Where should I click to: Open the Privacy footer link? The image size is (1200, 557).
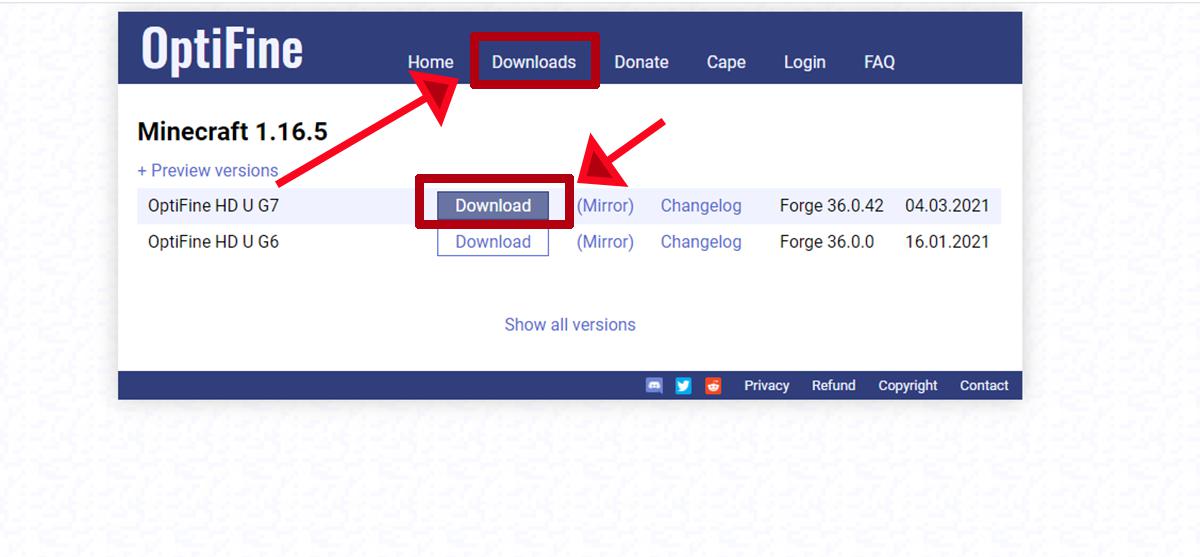tap(767, 385)
